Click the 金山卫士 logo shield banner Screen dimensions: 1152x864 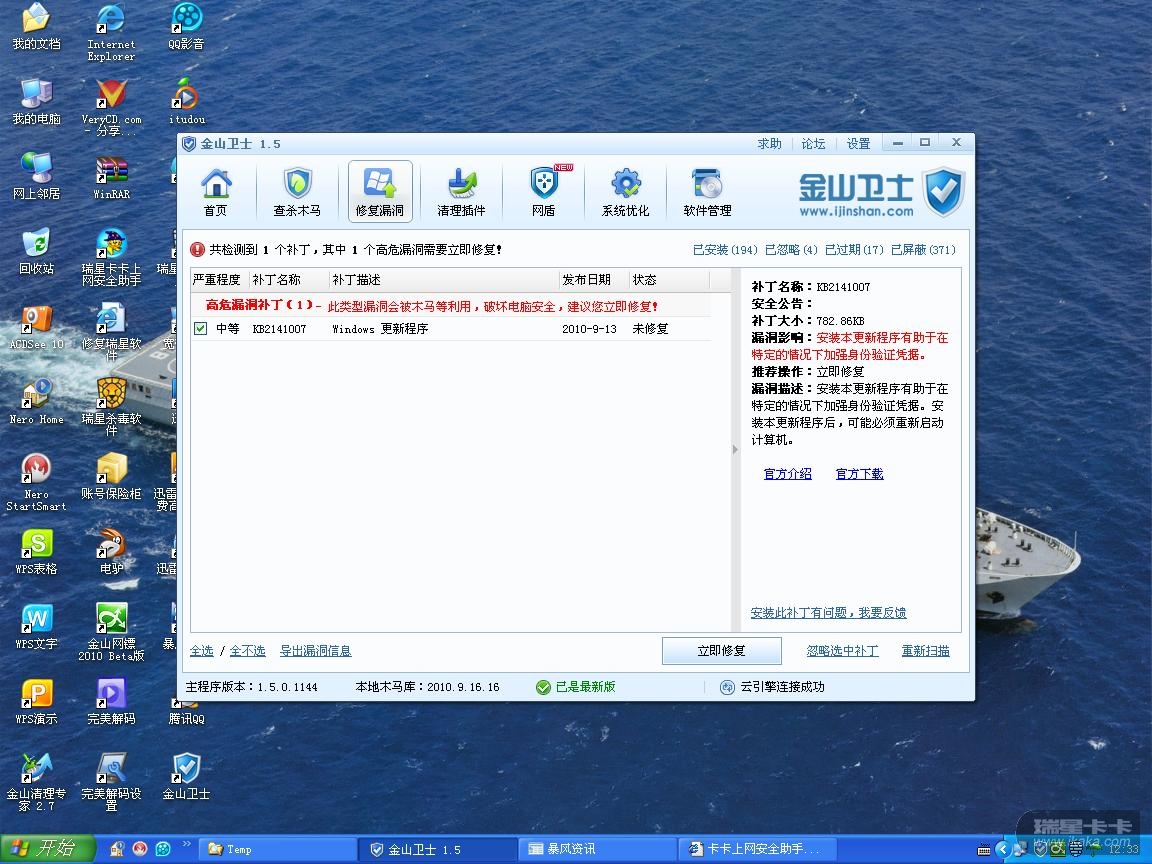click(x=882, y=192)
